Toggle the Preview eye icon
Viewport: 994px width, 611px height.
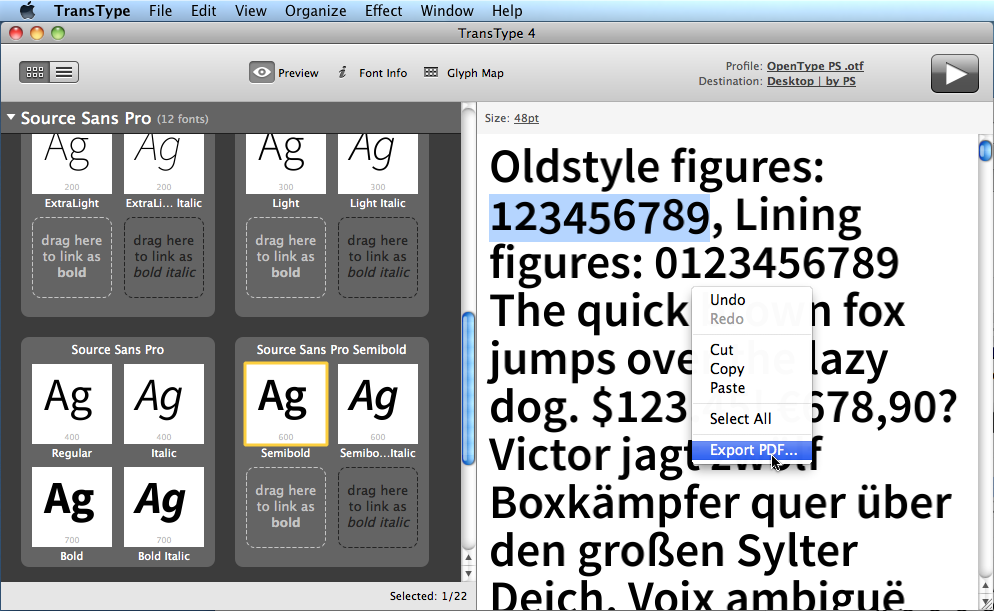click(261, 72)
